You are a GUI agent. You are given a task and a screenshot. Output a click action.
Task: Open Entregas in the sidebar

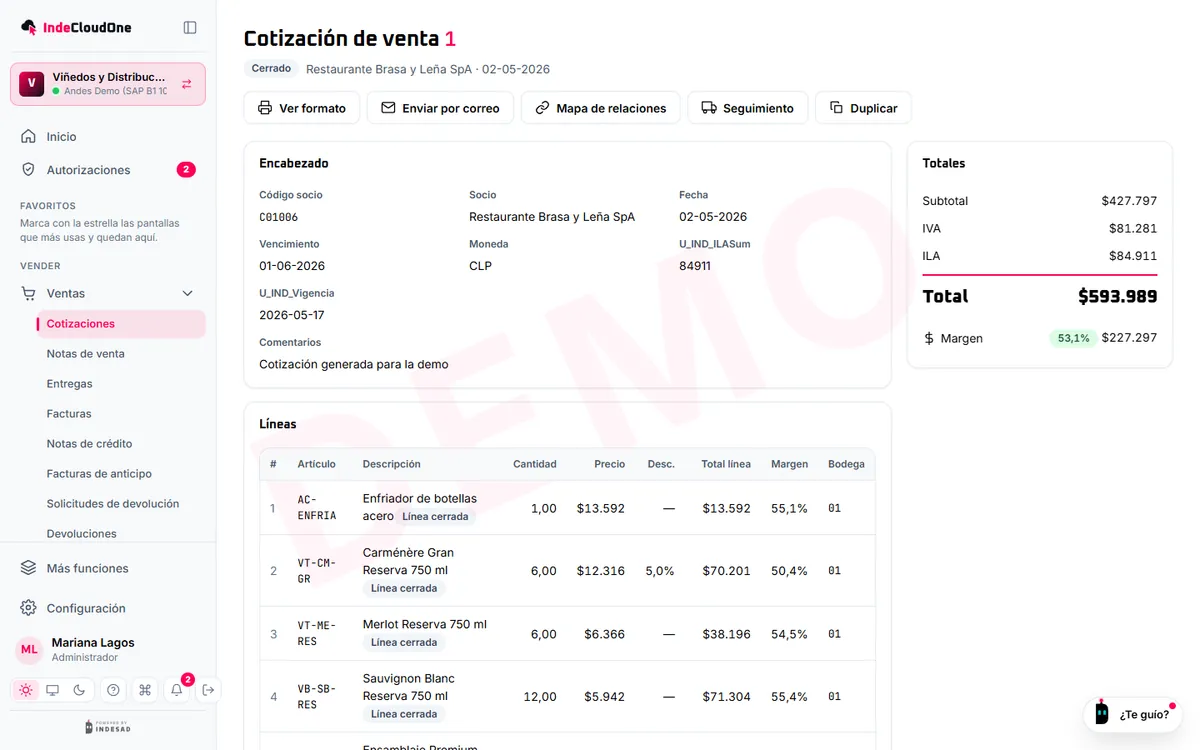tap(120, 384)
